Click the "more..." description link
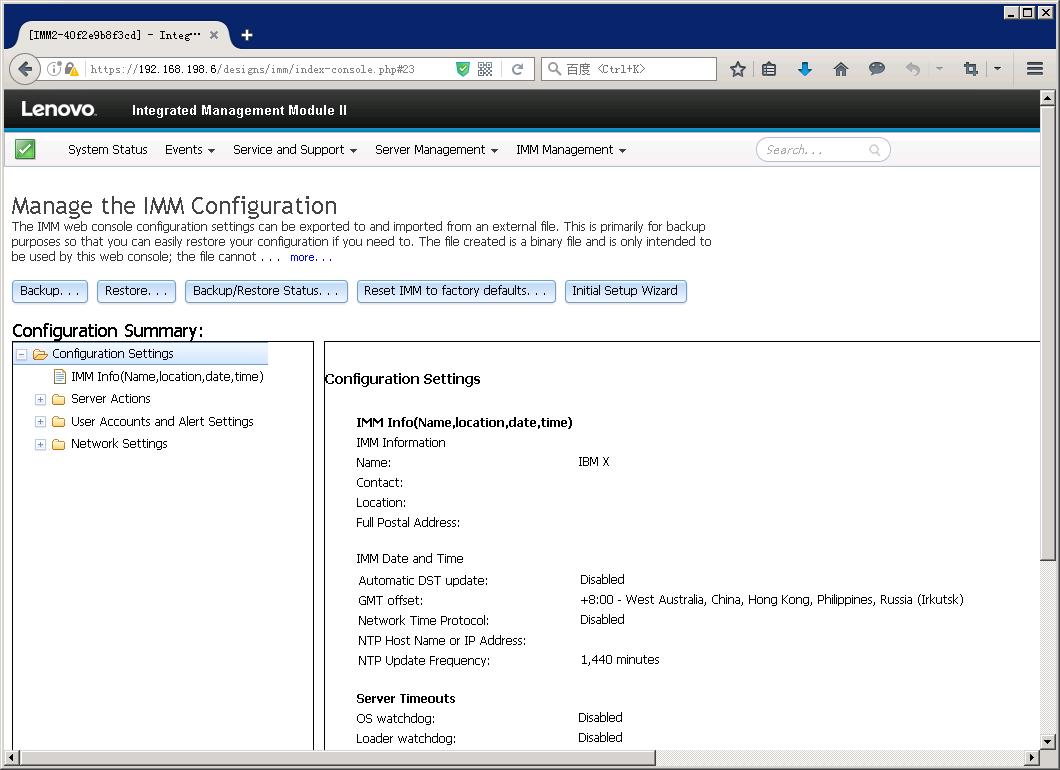 click(310, 258)
